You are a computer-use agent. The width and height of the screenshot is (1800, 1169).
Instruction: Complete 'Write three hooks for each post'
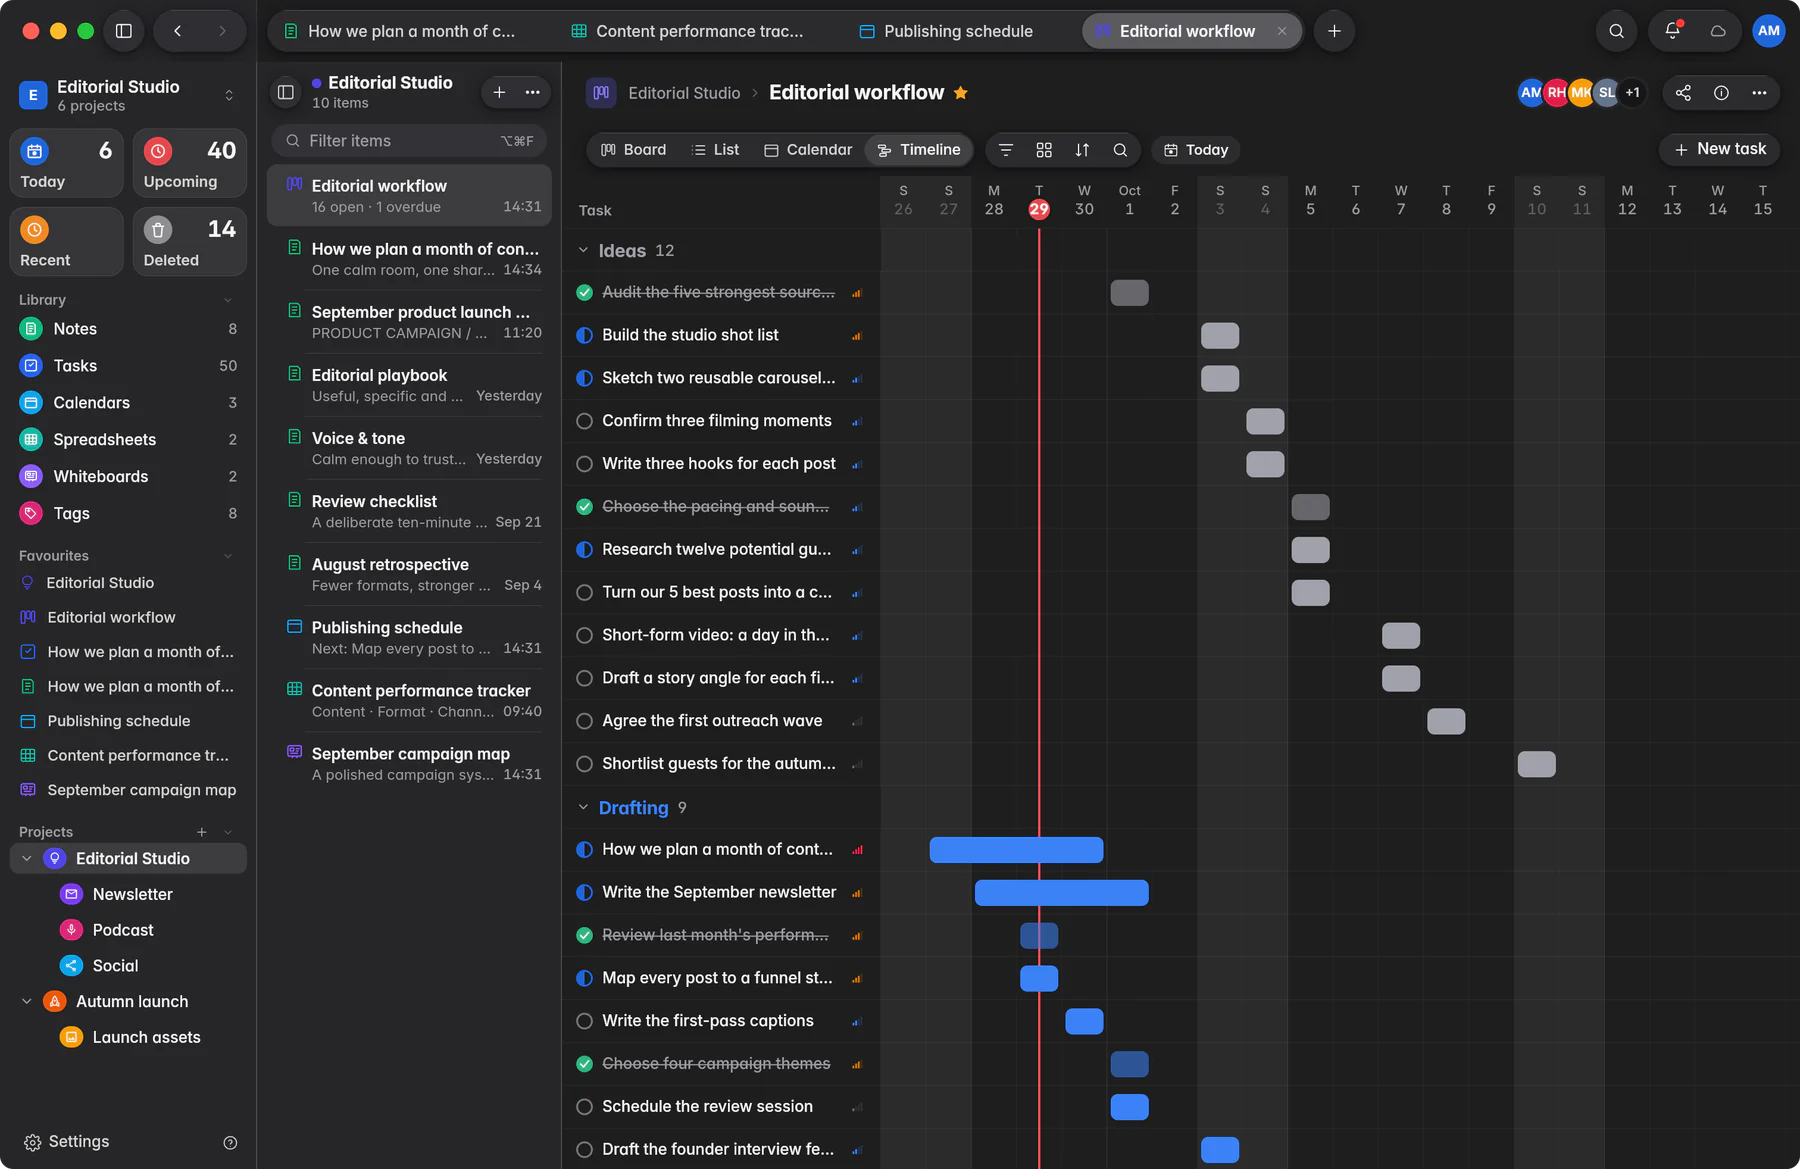pyautogui.click(x=585, y=464)
